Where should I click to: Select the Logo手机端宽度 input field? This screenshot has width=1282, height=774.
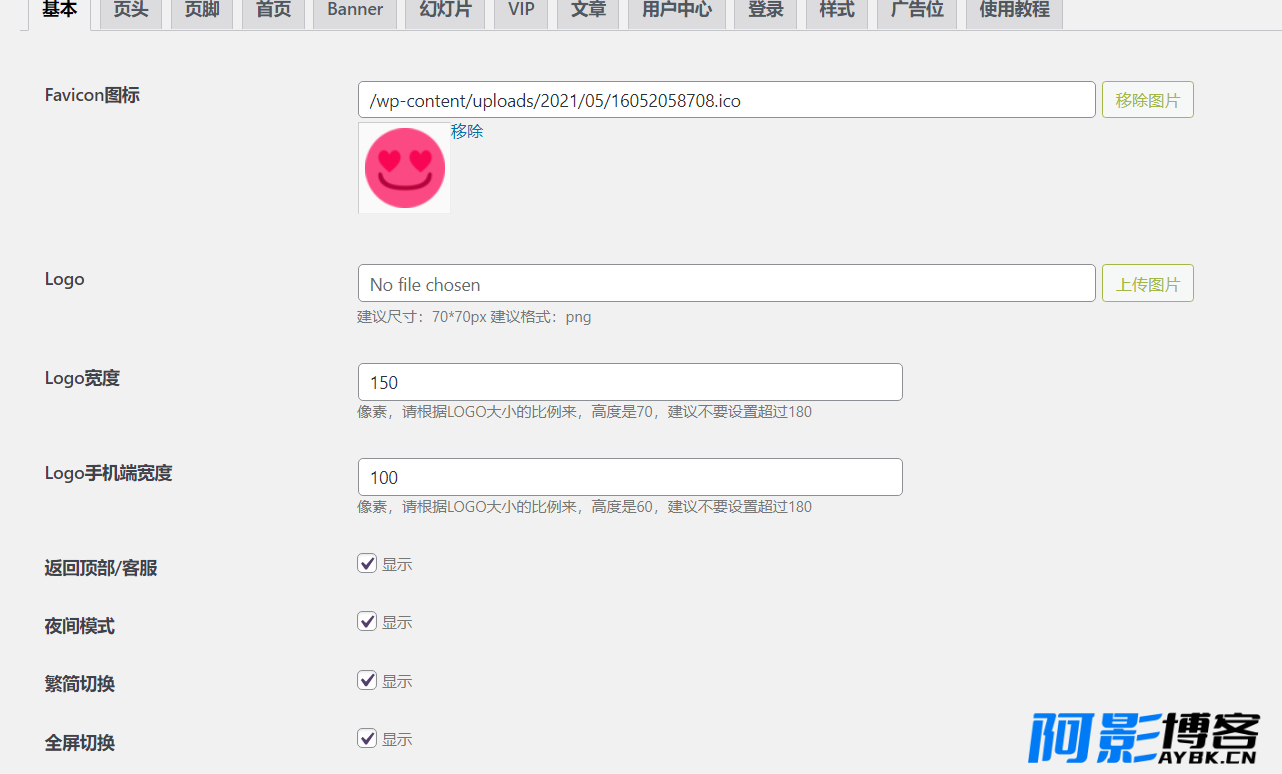(x=630, y=477)
